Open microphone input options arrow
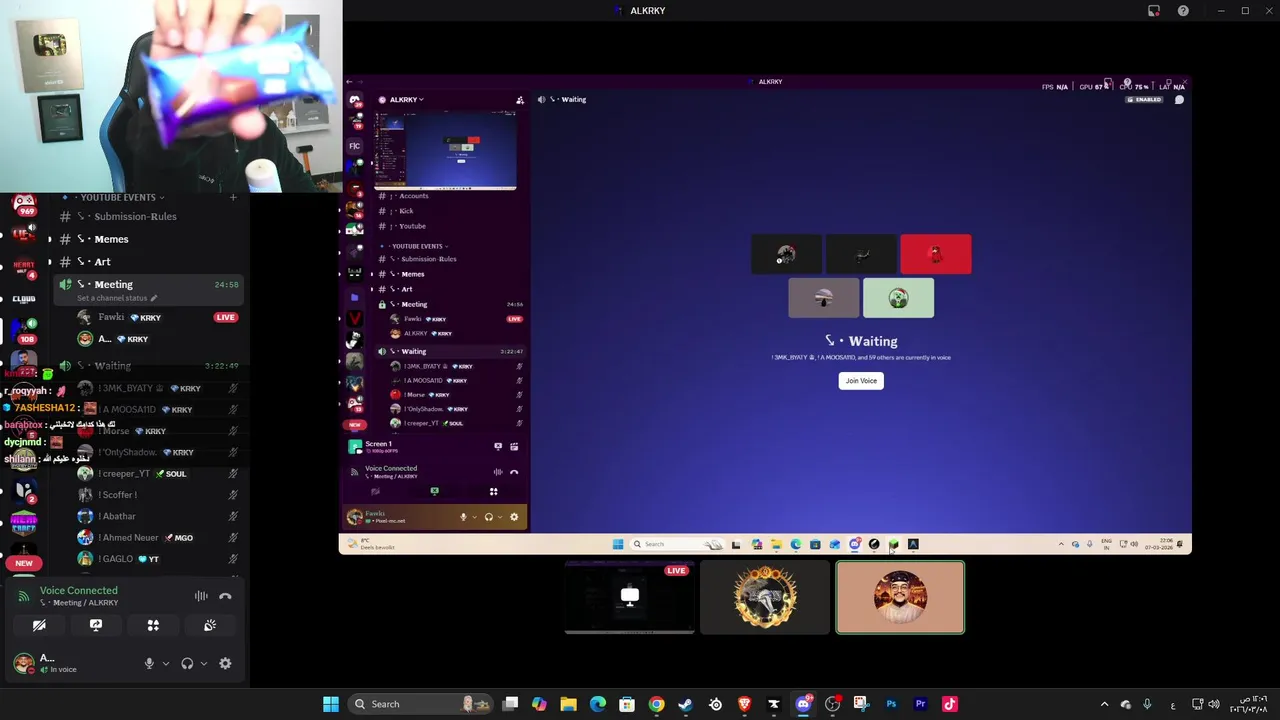 pos(166,663)
